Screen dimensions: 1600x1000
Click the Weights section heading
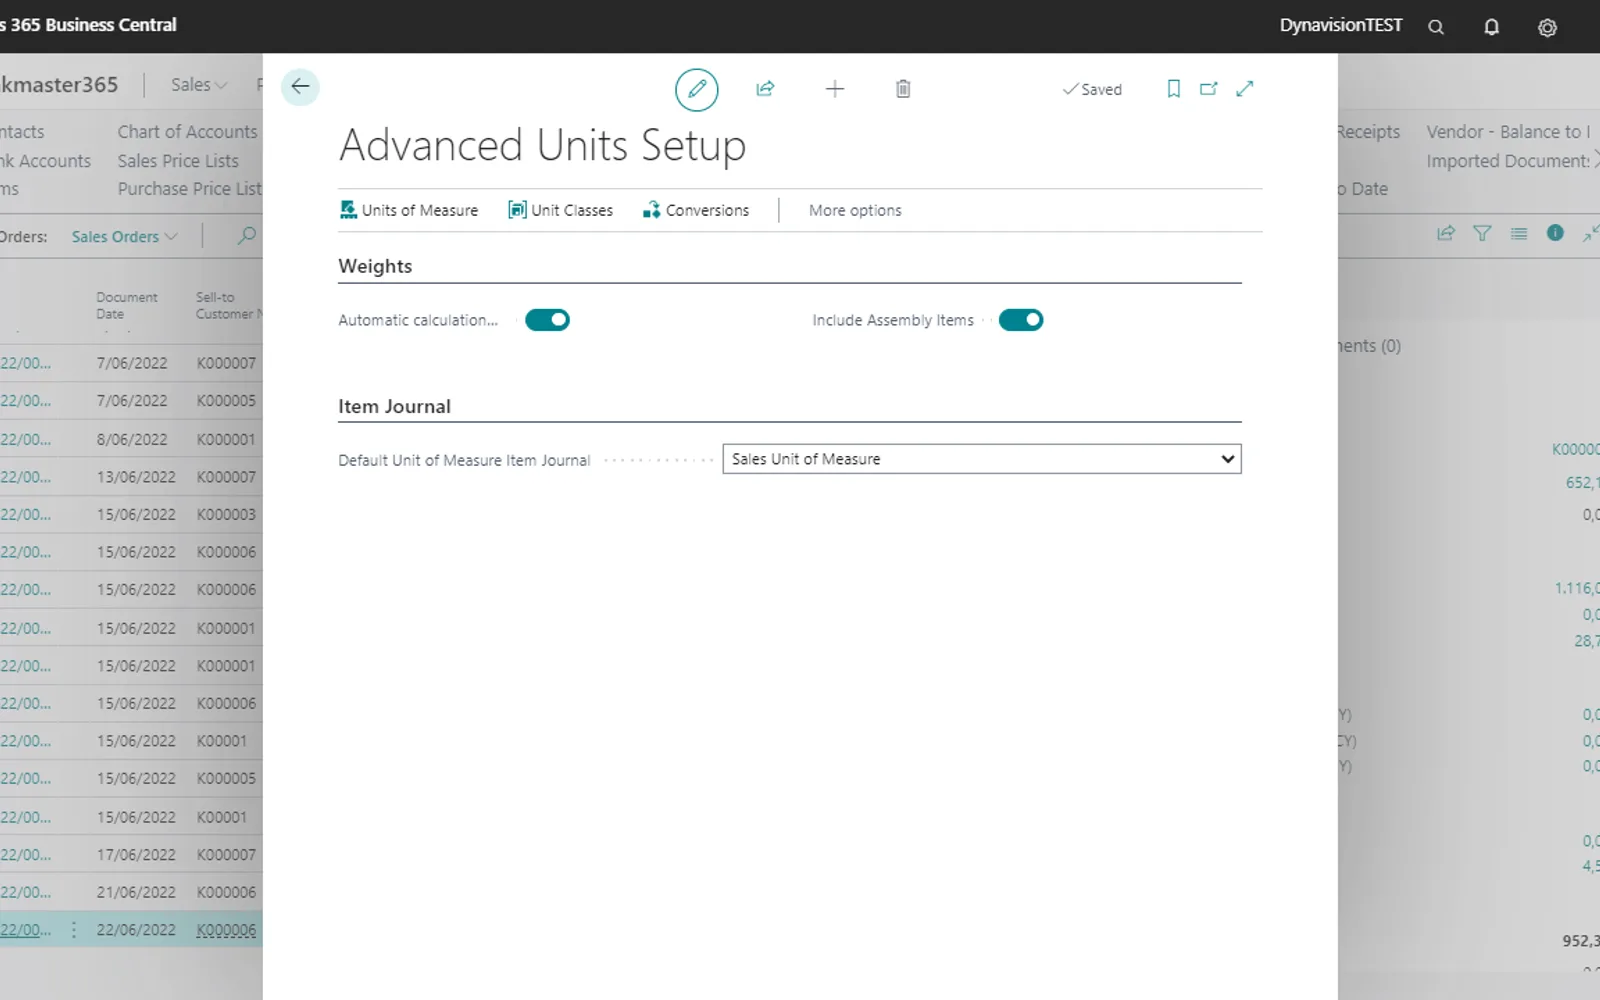375,266
